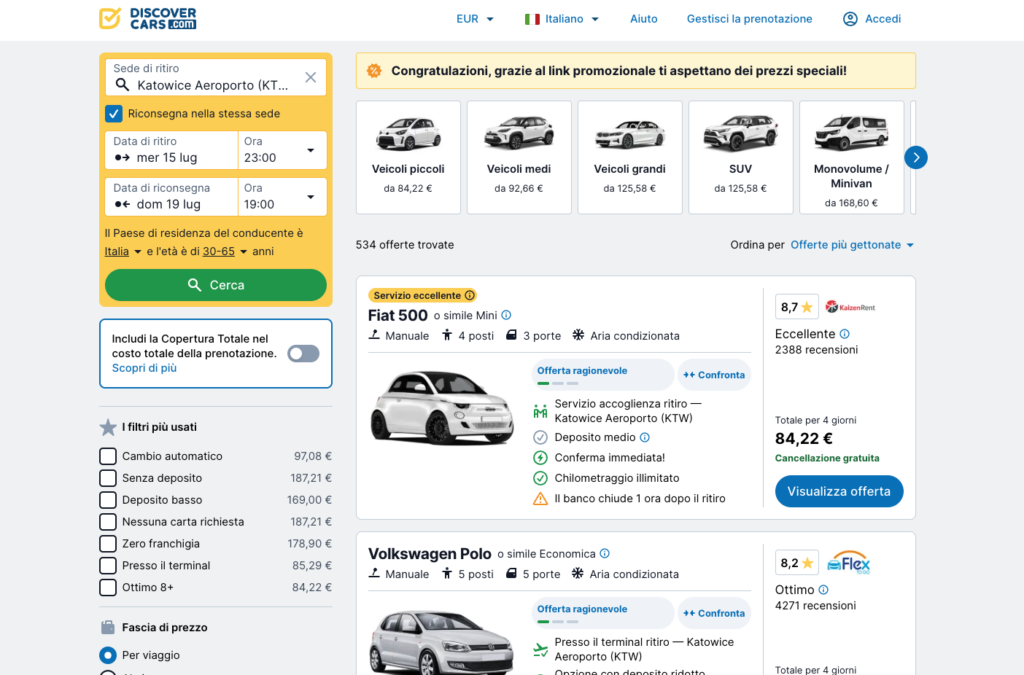Screen dimensions: 1024x675
Task: Uncheck Riconsegna nella stessa sede
Action: (114, 114)
